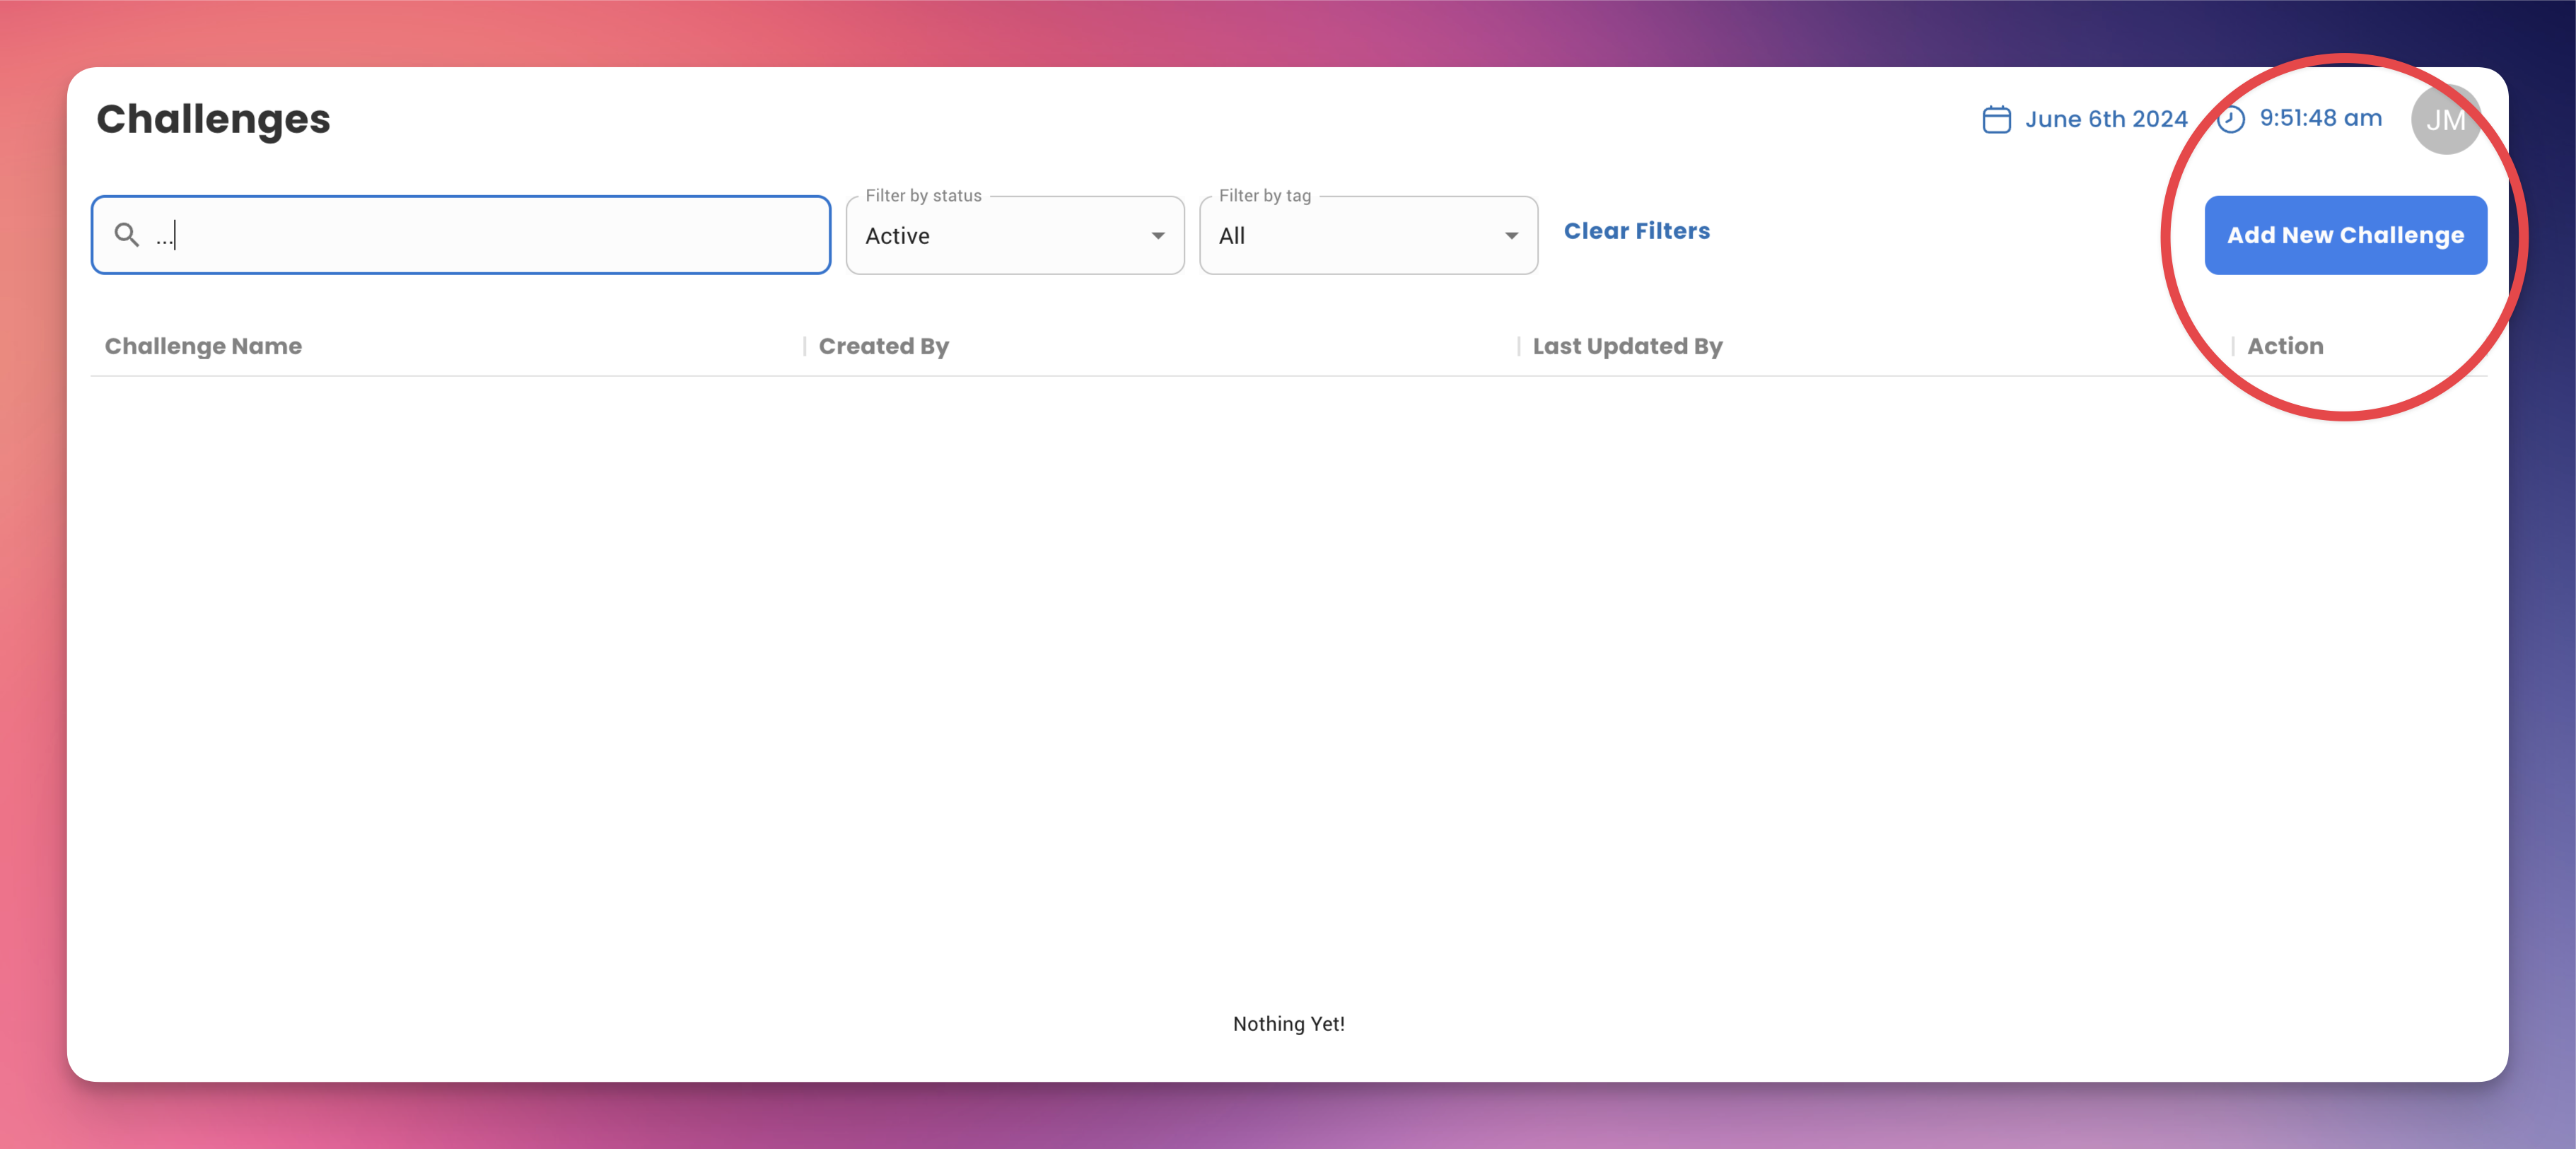Click the 9:51:48 am time display
The width and height of the screenshot is (2576, 1149).
[x=2320, y=118]
